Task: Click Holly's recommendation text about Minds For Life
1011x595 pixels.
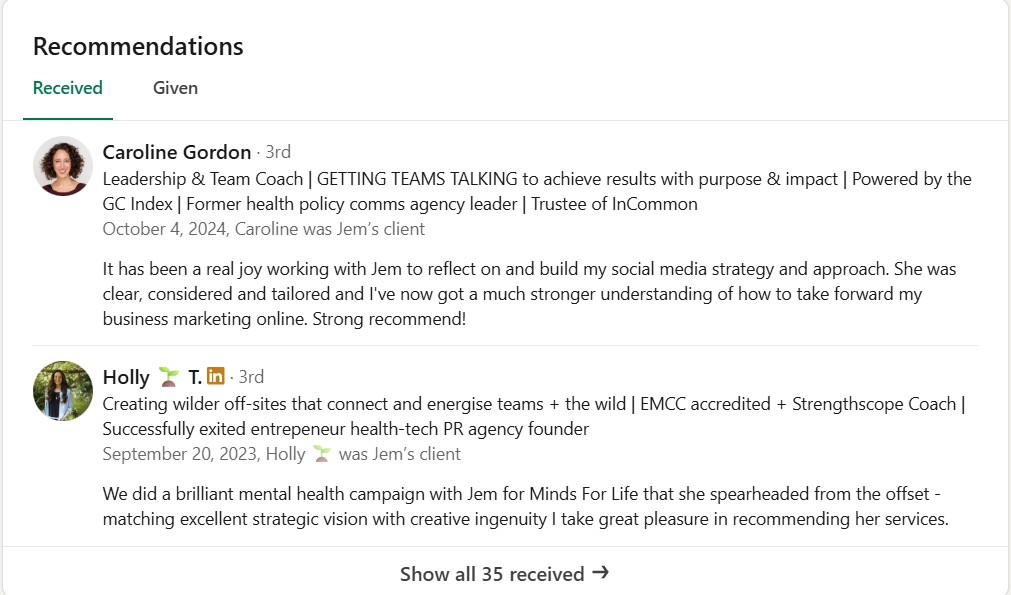Action: [x=525, y=506]
